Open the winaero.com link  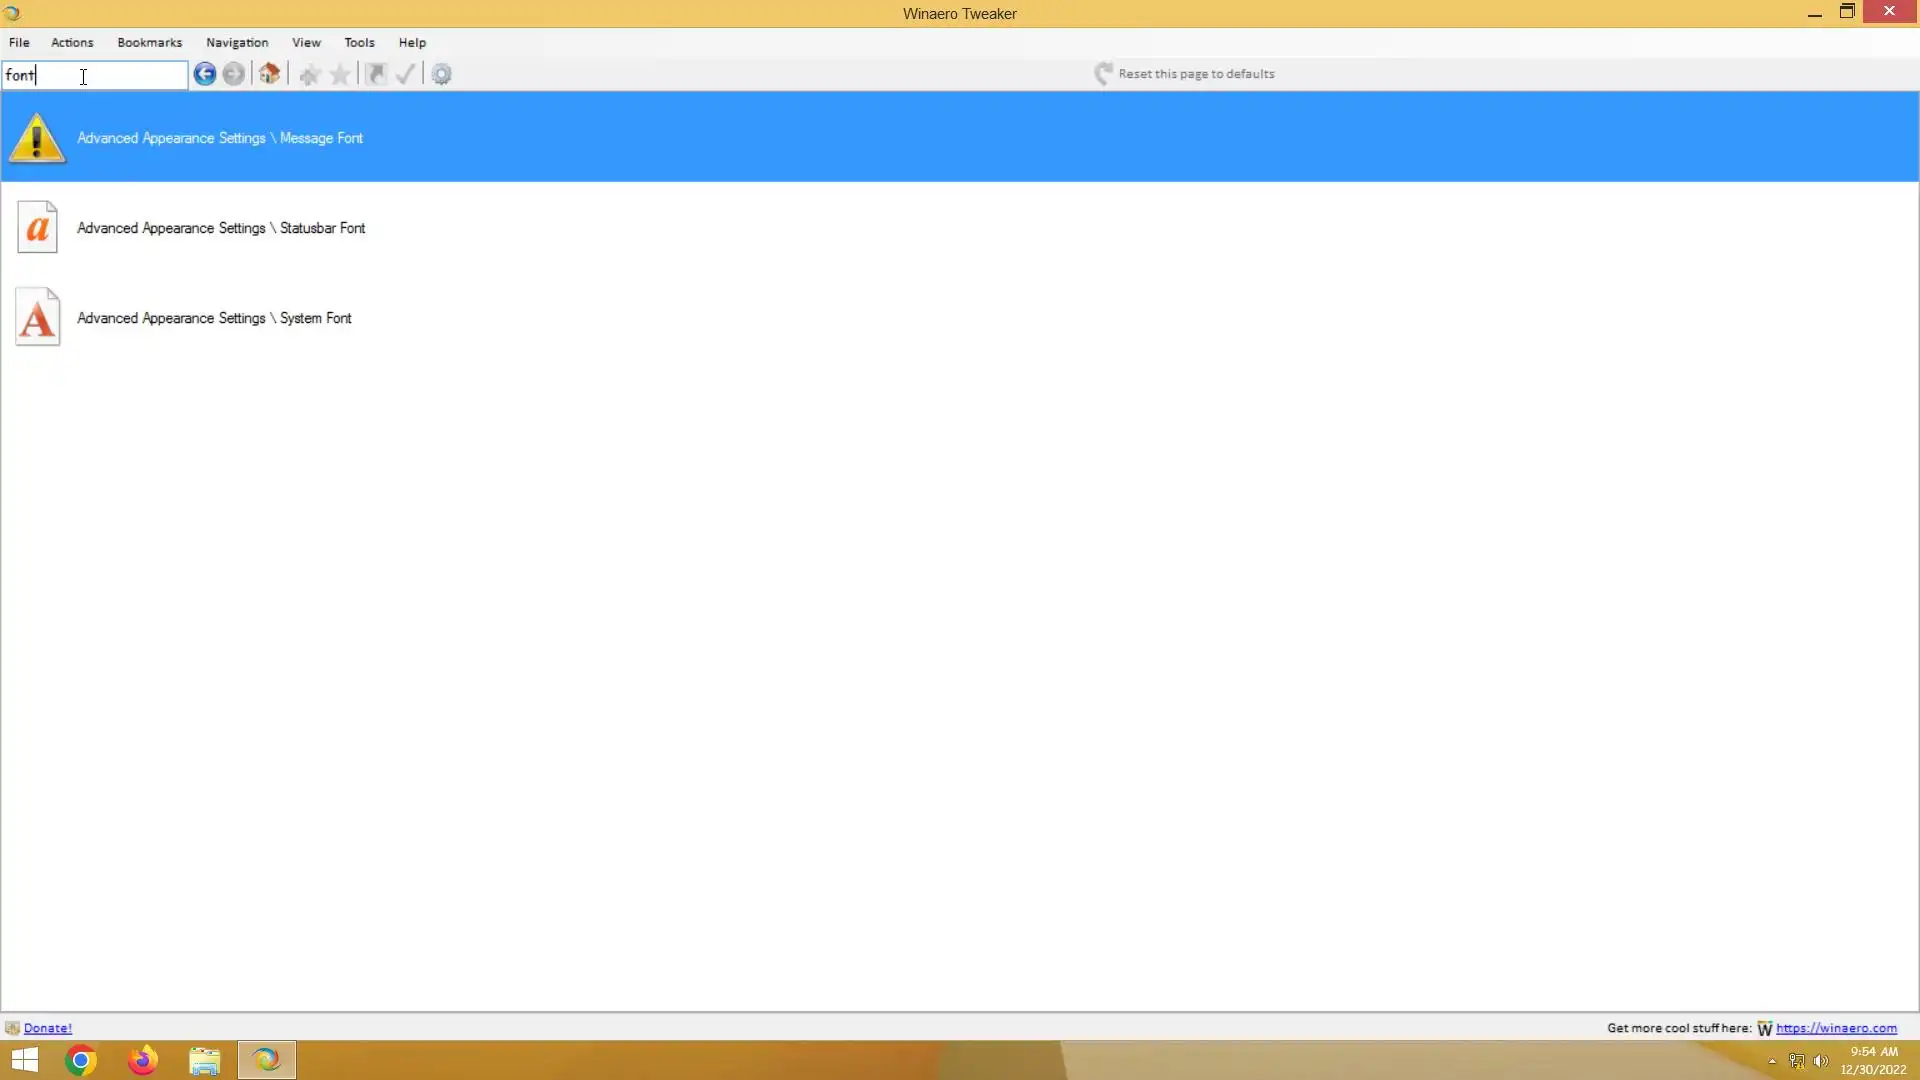pos(1836,1028)
